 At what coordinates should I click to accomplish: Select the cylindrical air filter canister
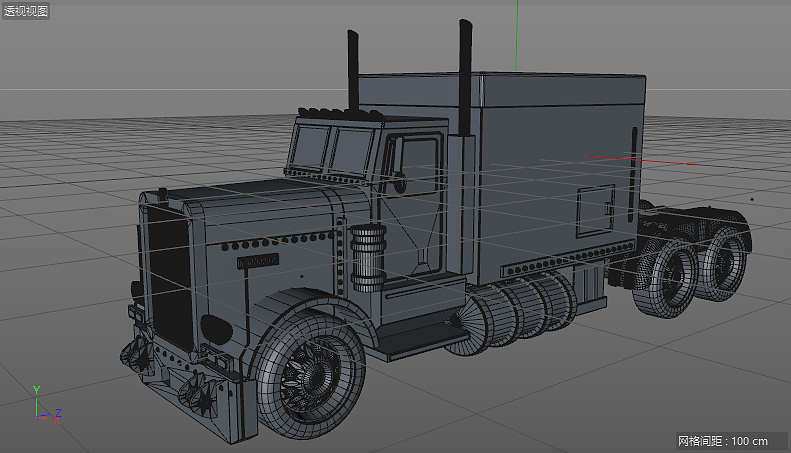(369, 258)
